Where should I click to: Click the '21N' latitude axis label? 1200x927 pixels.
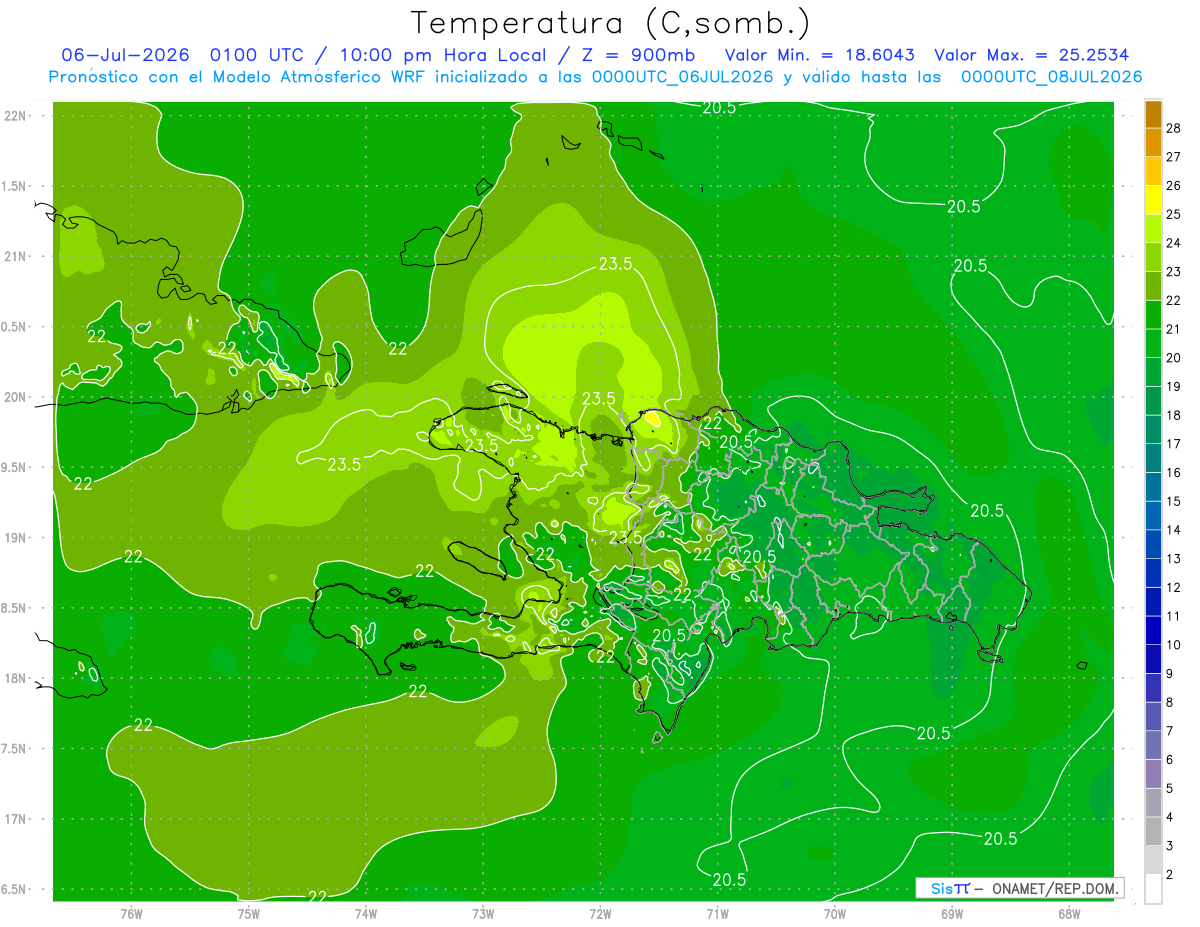click(16, 256)
